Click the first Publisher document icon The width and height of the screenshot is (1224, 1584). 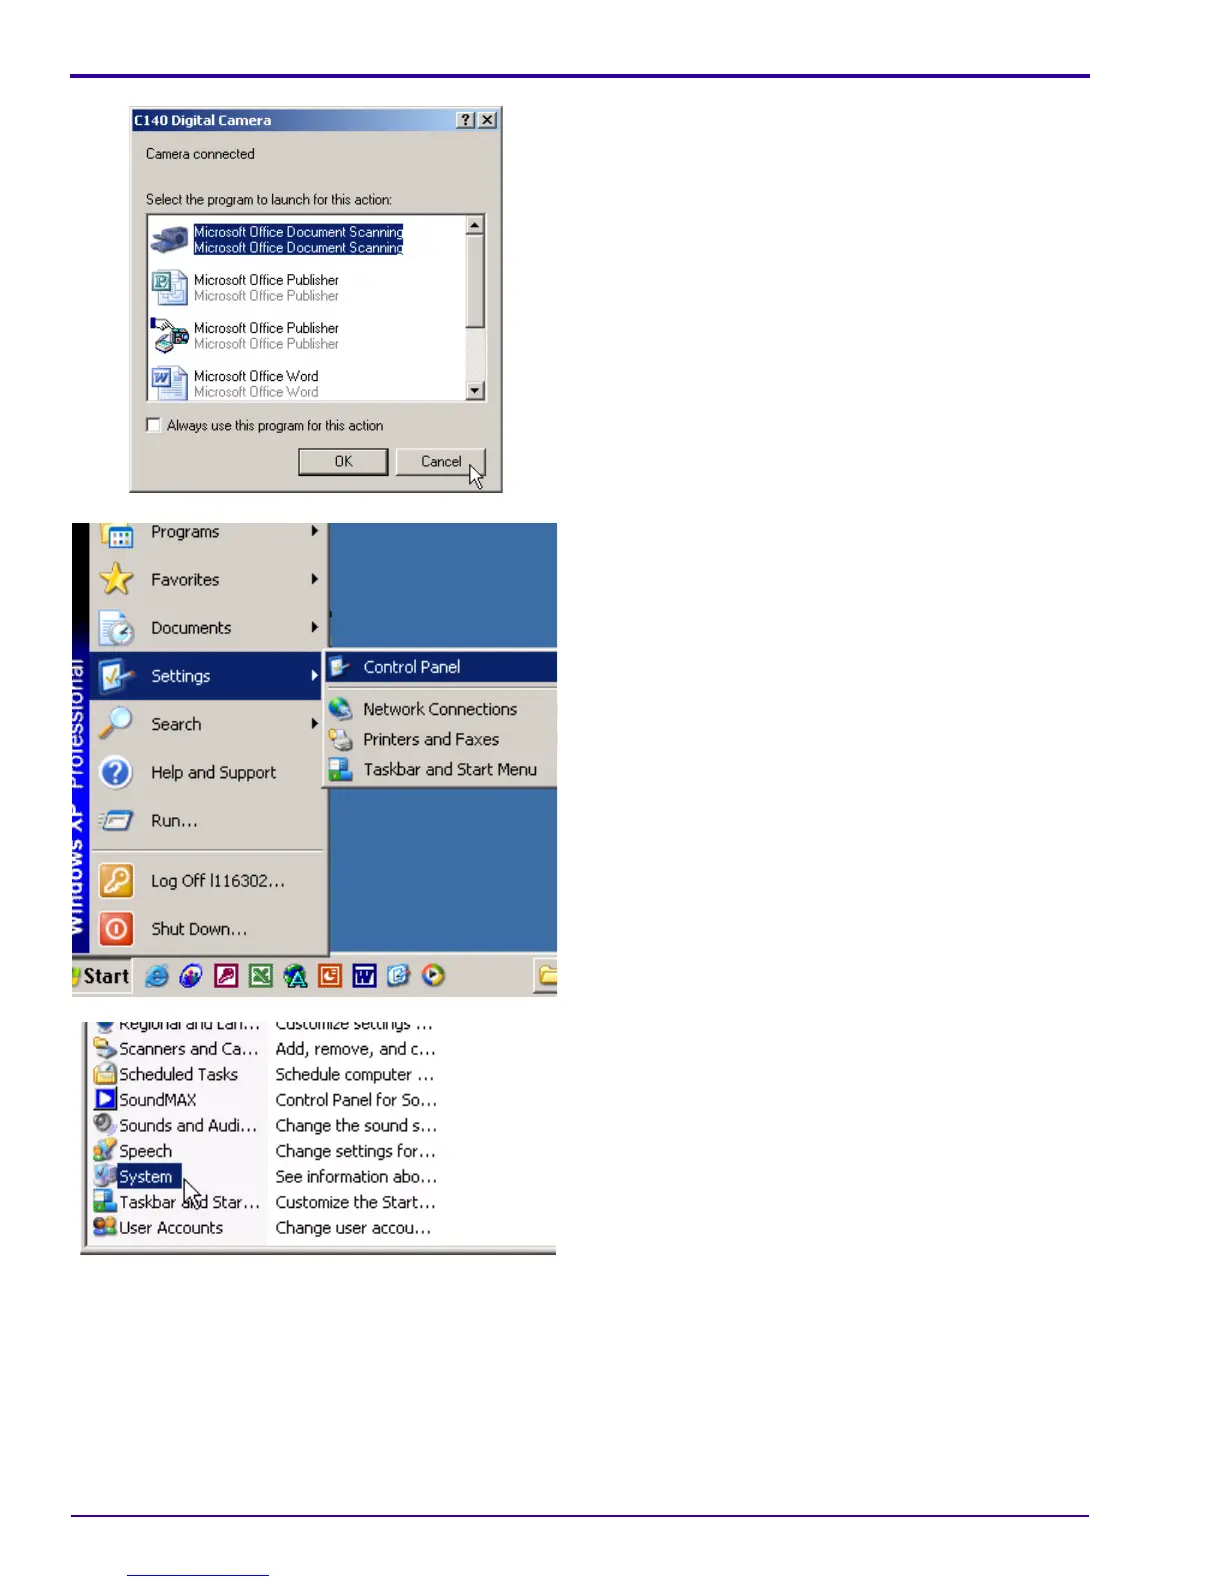(x=169, y=288)
